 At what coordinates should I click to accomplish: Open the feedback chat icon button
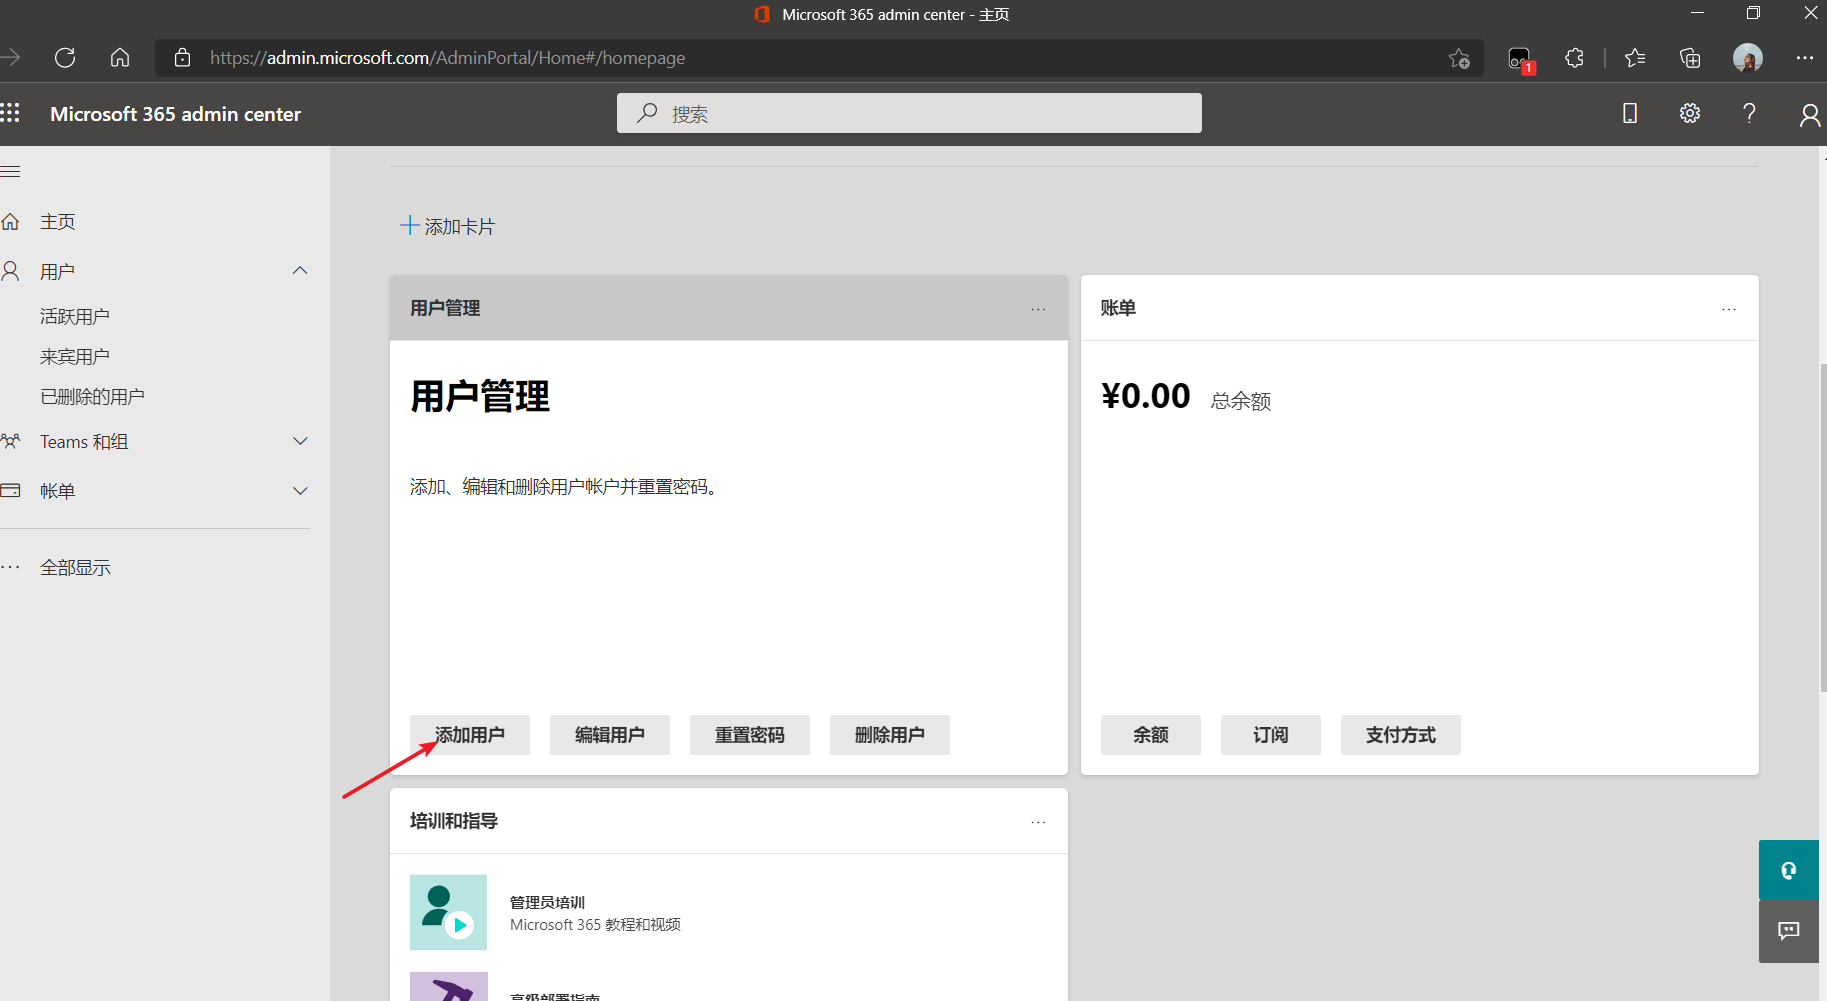pyautogui.click(x=1788, y=931)
